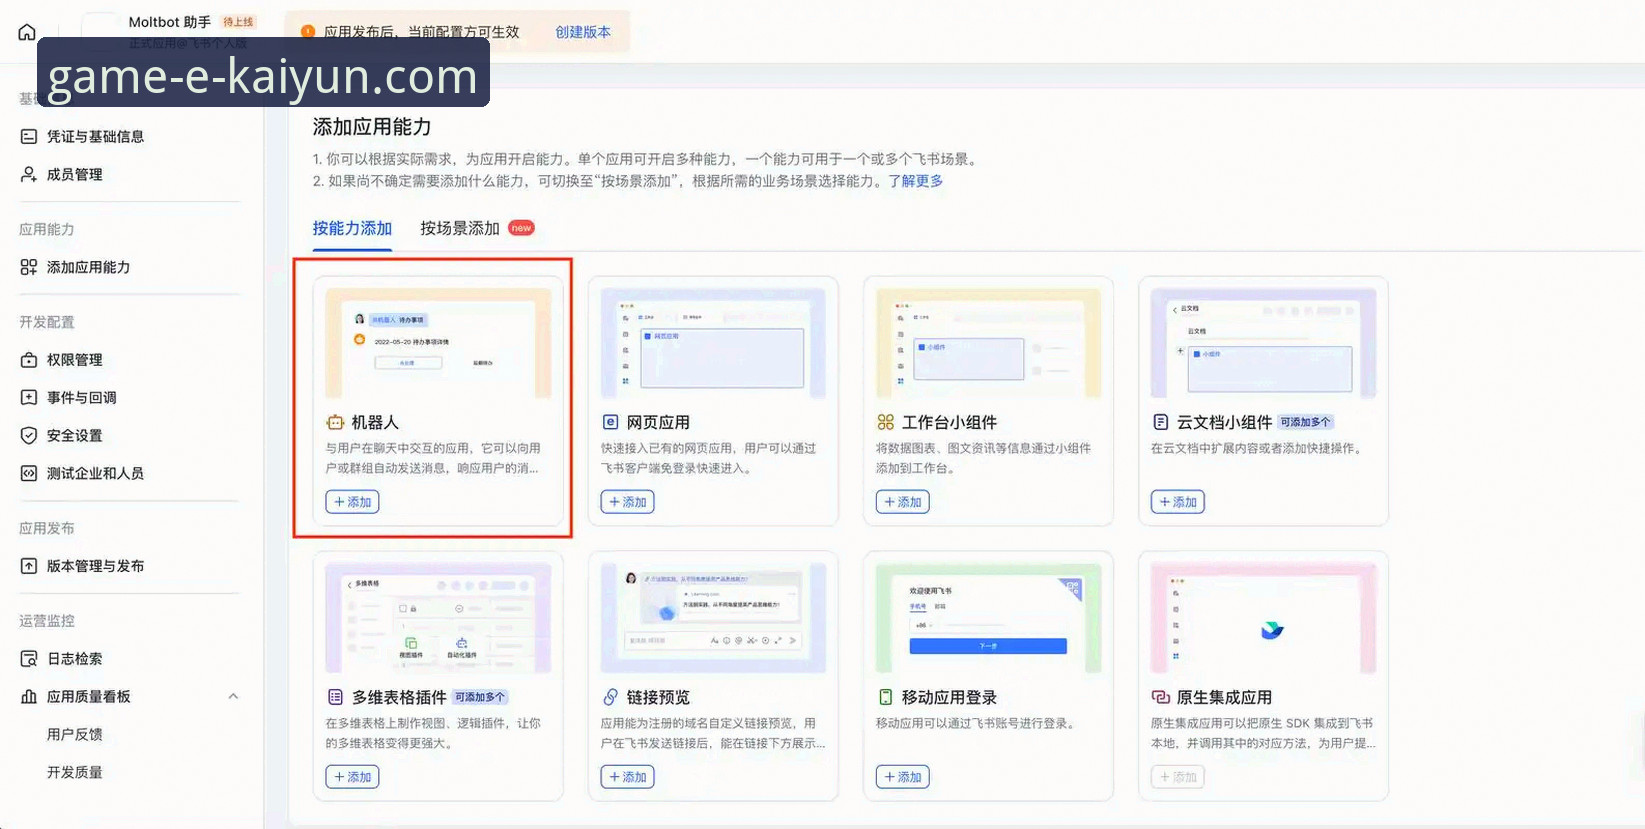This screenshot has width=1645, height=829.
Task: Click 创建版本 link in banner
Action: pyautogui.click(x=583, y=32)
